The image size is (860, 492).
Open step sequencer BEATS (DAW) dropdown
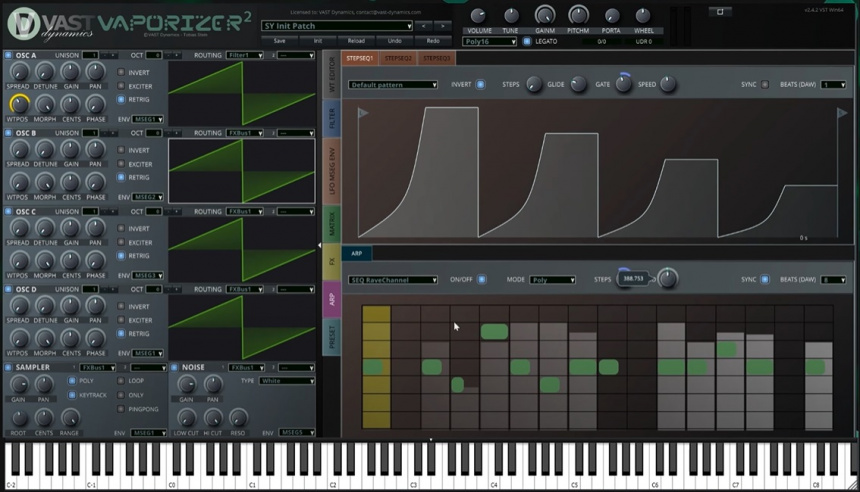pos(833,84)
